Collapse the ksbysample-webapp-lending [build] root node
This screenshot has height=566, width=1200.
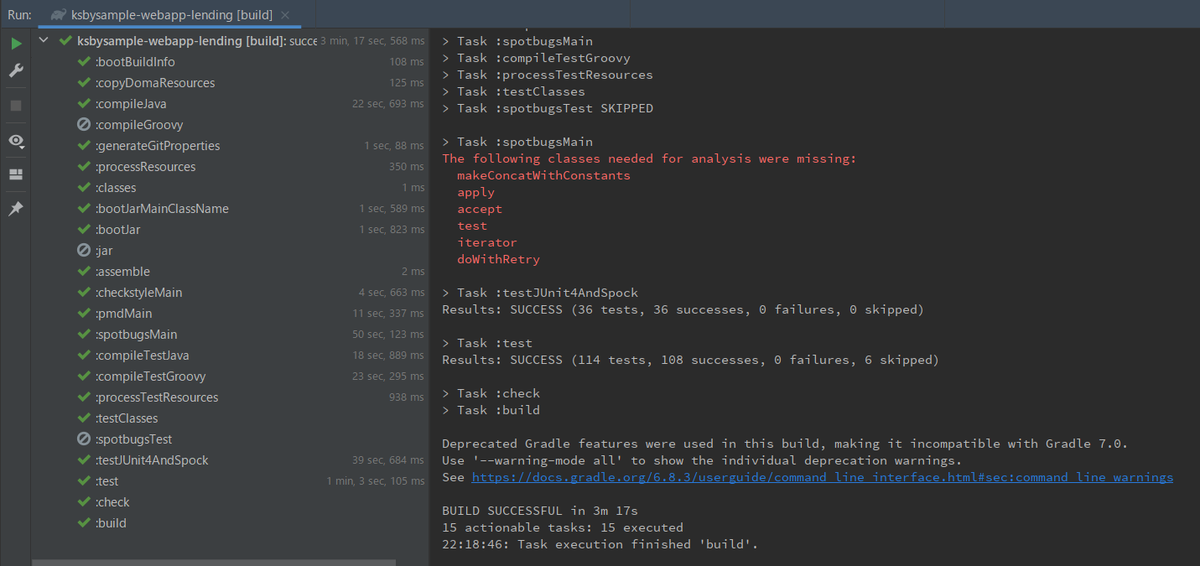tap(43, 41)
